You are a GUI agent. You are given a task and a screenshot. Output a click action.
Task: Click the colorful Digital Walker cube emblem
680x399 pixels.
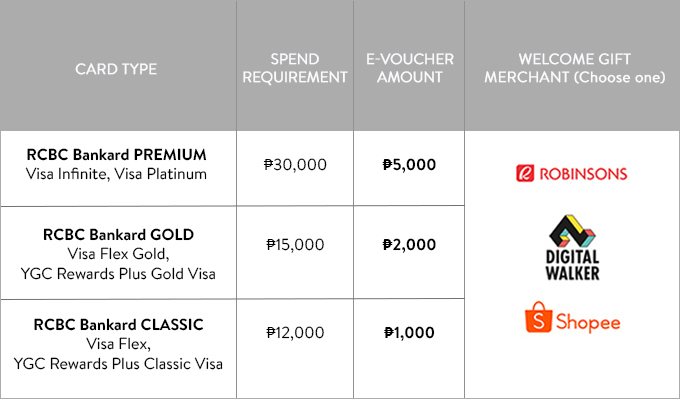pyautogui.click(x=572, y=231)
